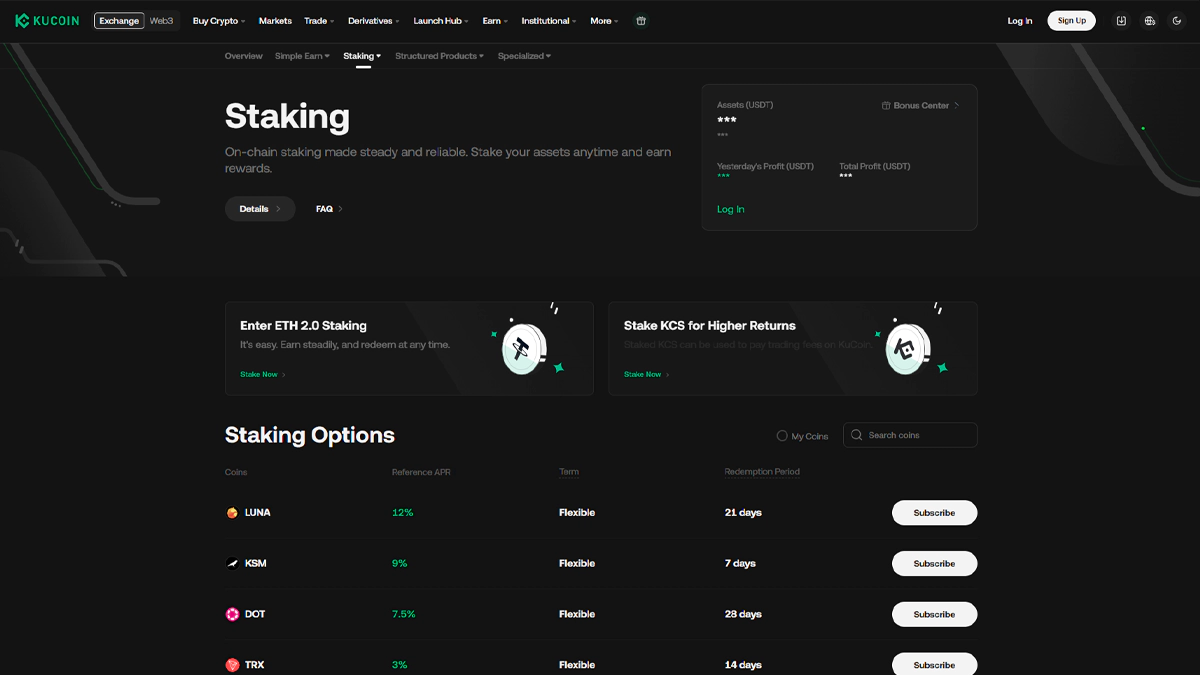Toggle dark mode with moon icon
Image resolution: width=1200 pixels, height=675 pixels.
point(1177,21)
